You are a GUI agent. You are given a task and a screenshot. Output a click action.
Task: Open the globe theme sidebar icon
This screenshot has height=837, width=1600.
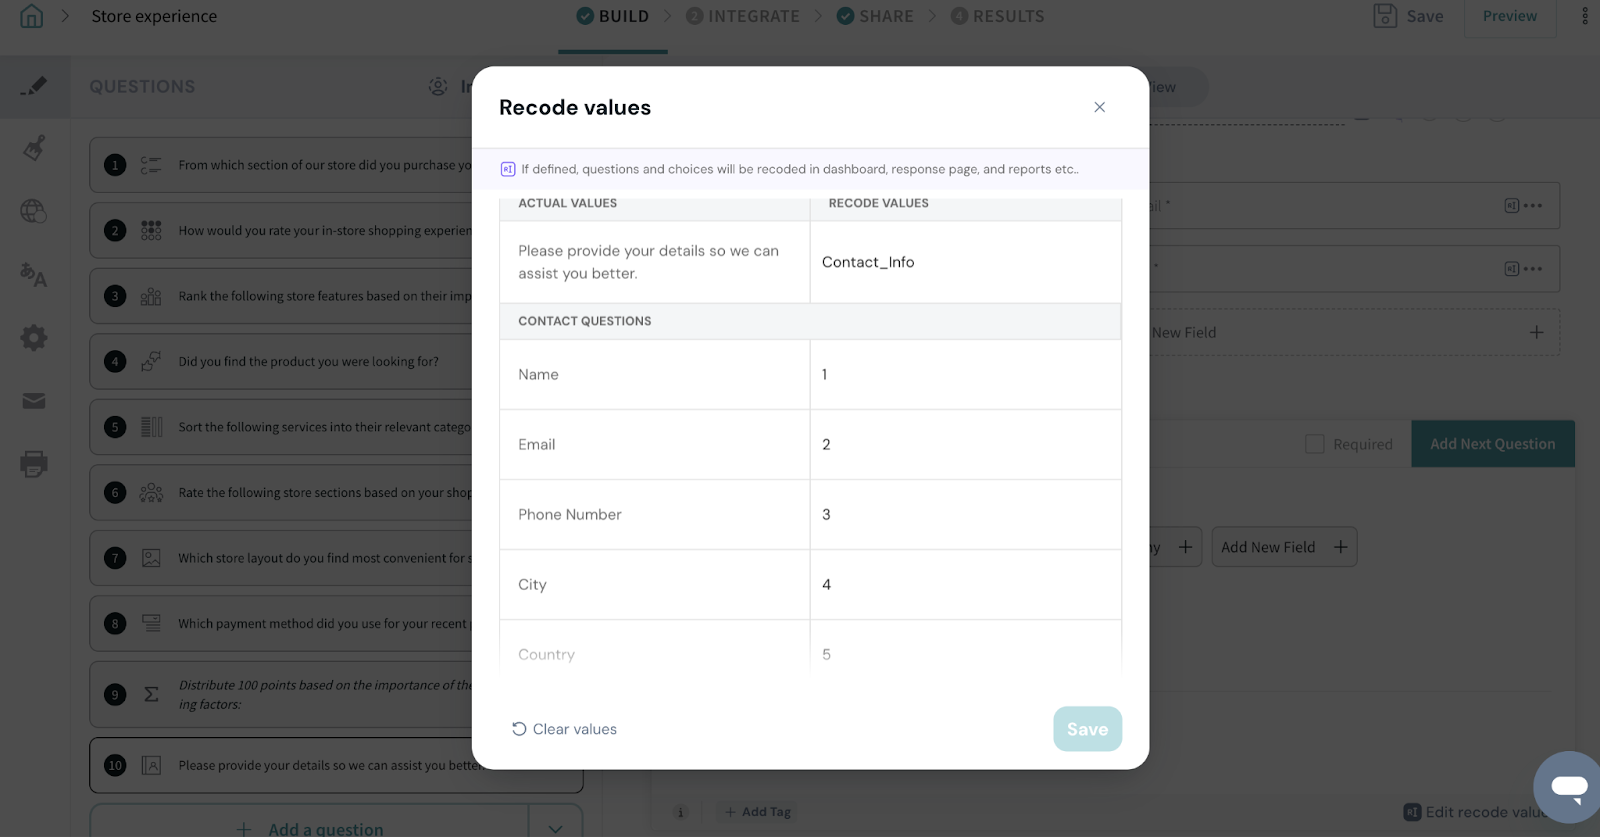point(34,211)
